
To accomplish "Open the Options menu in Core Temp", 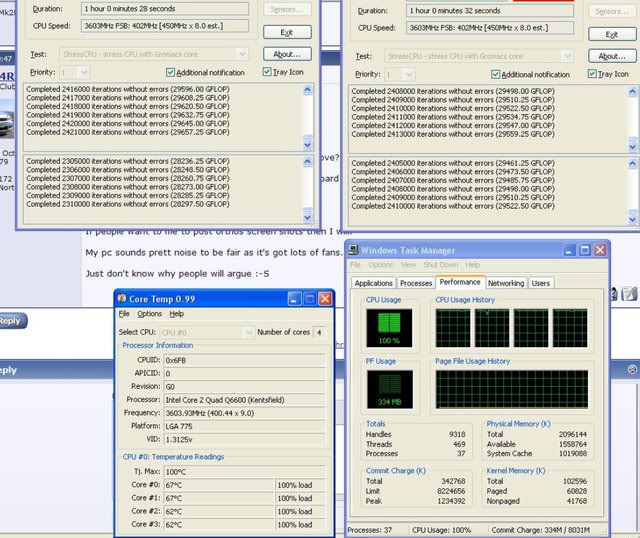I will pyautogui.click(x=149, y=314).
